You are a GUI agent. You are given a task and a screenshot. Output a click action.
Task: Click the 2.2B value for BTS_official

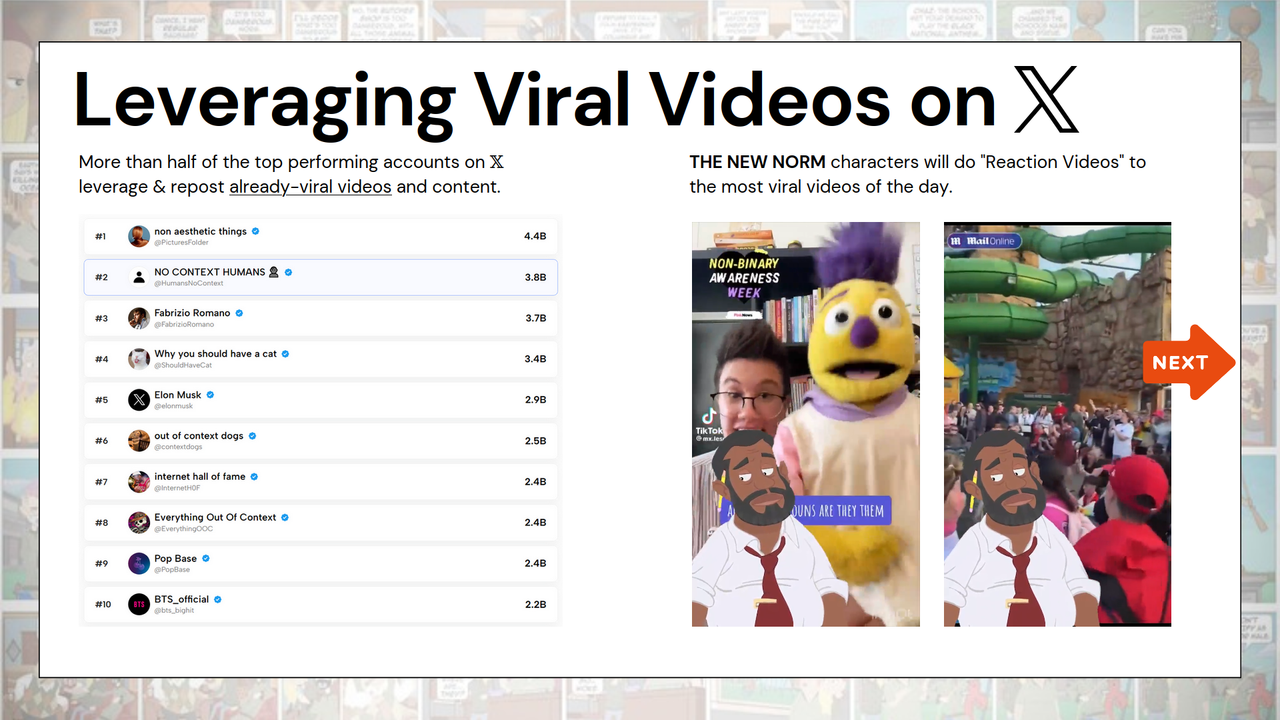pyautogui.click(x=535, y=605)
